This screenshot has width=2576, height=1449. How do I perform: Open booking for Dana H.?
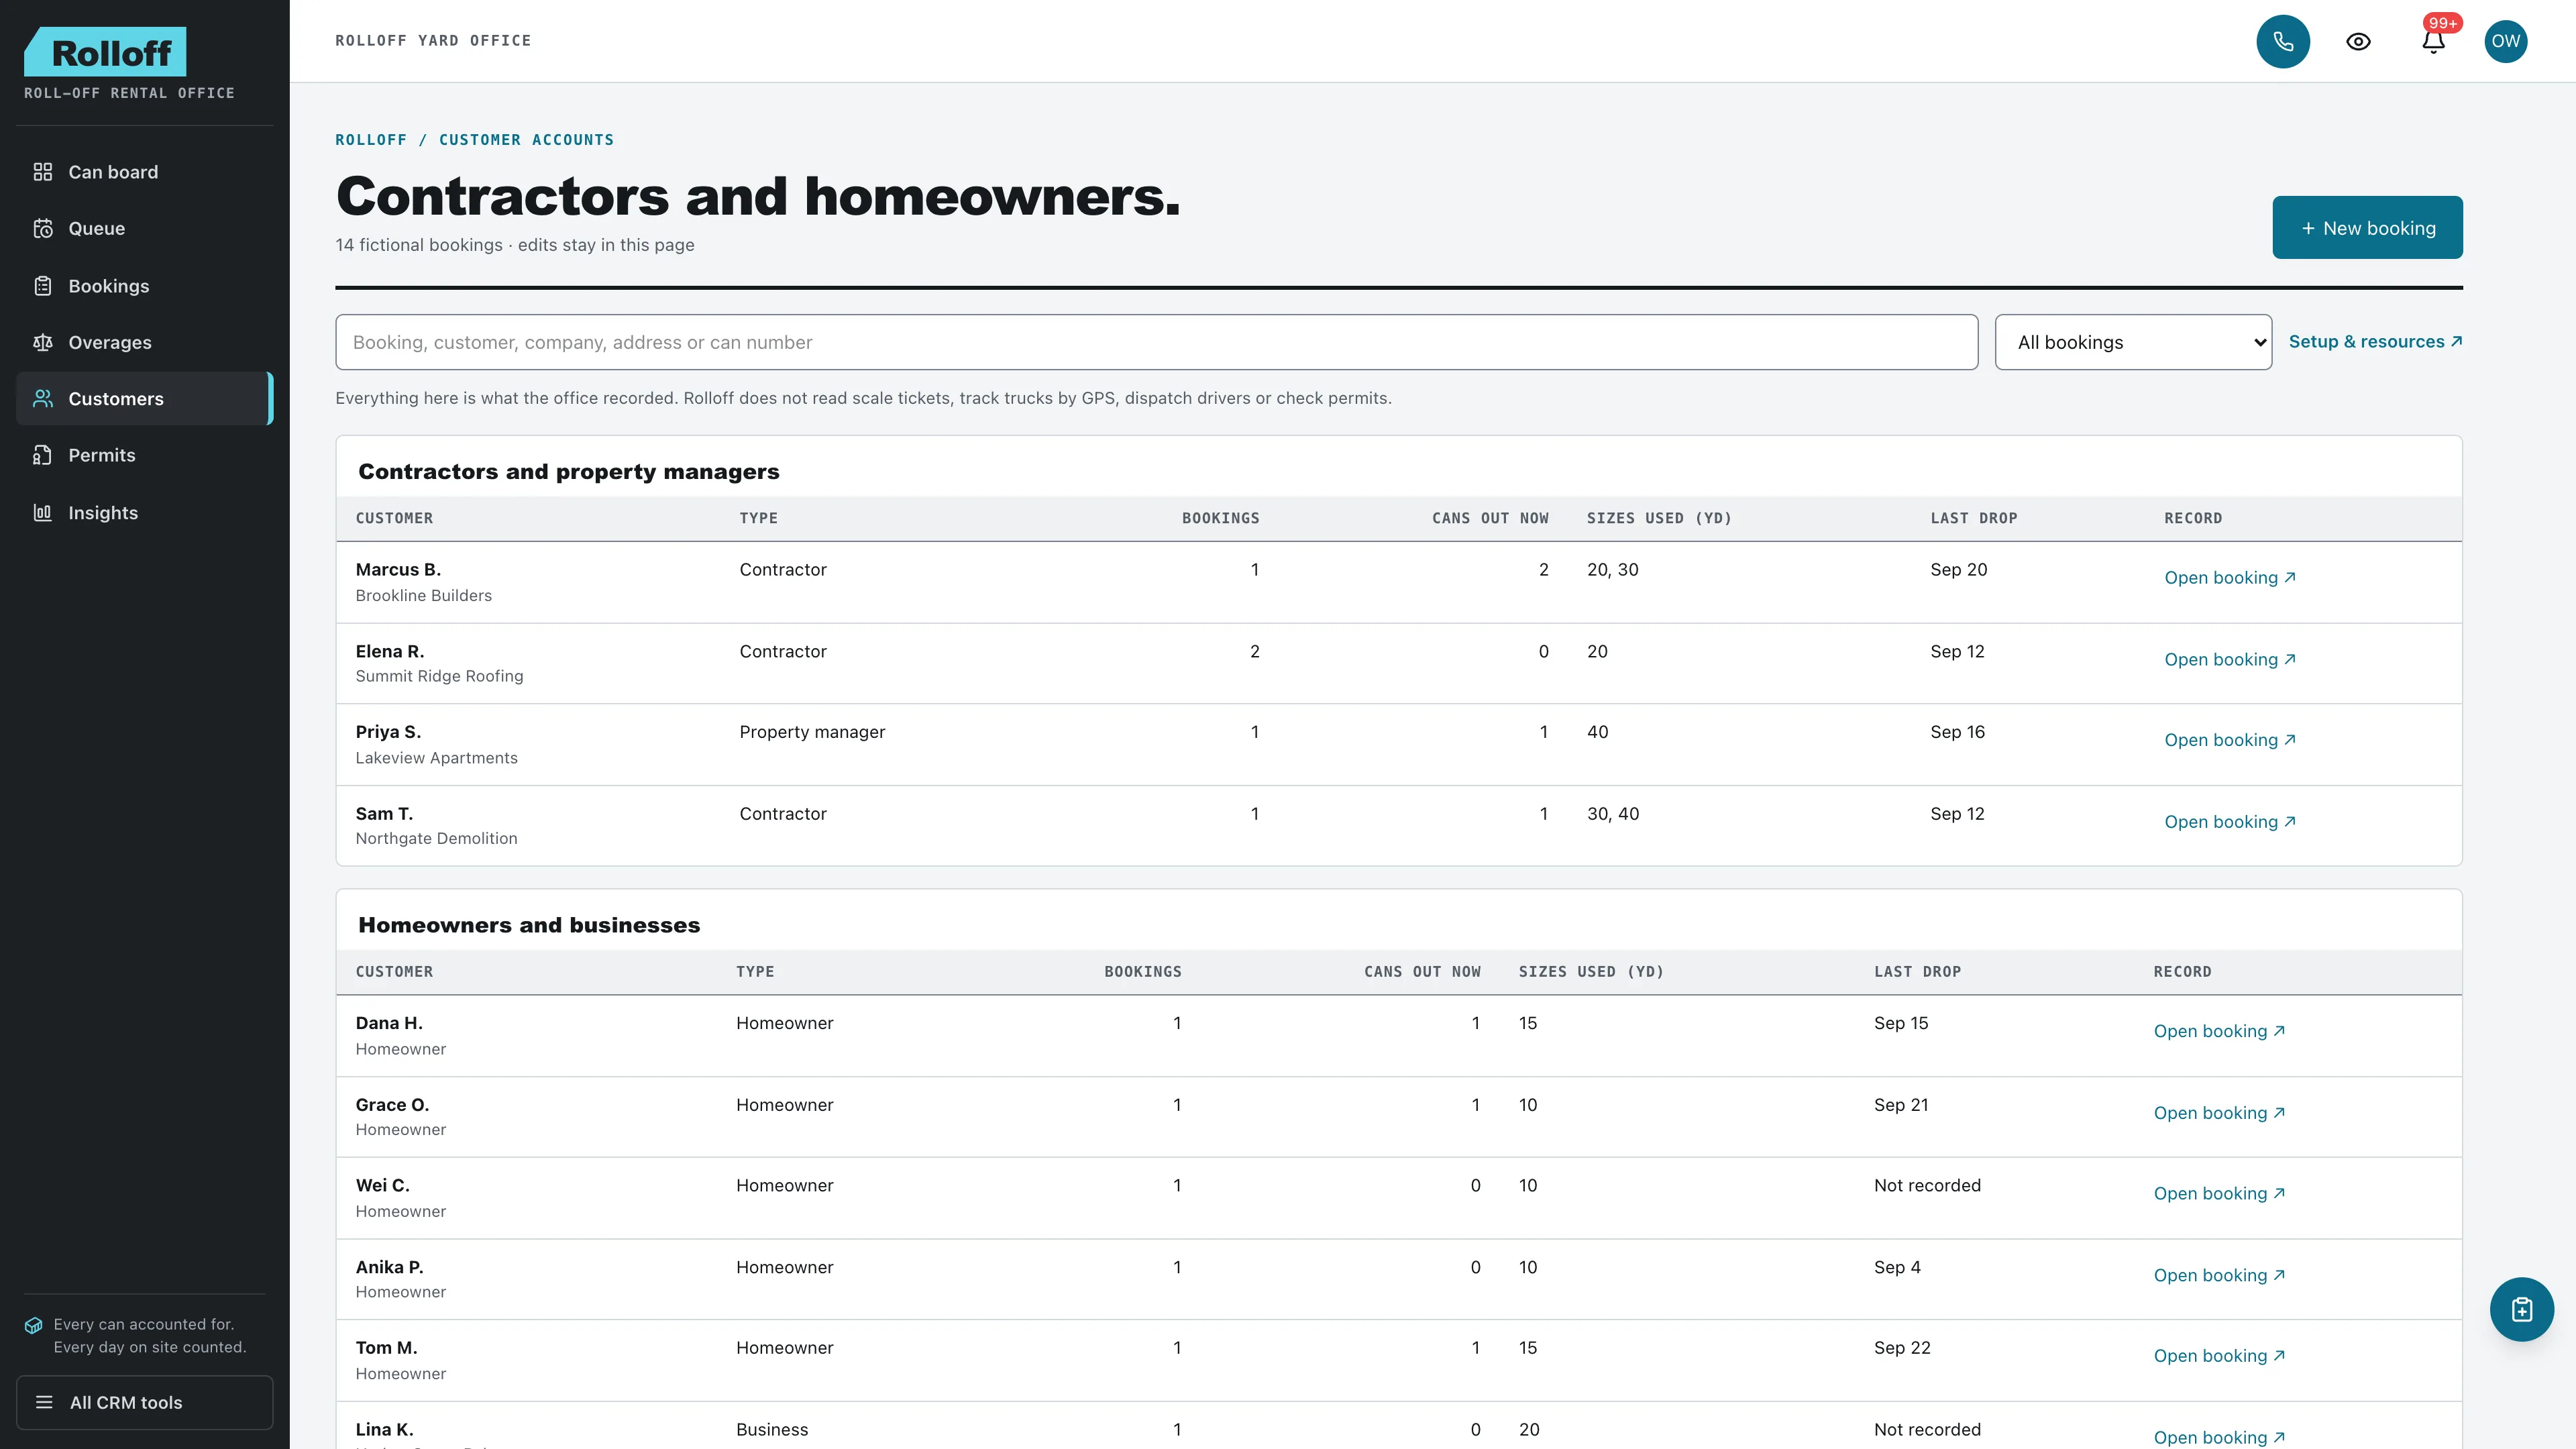(2219, 1031)
